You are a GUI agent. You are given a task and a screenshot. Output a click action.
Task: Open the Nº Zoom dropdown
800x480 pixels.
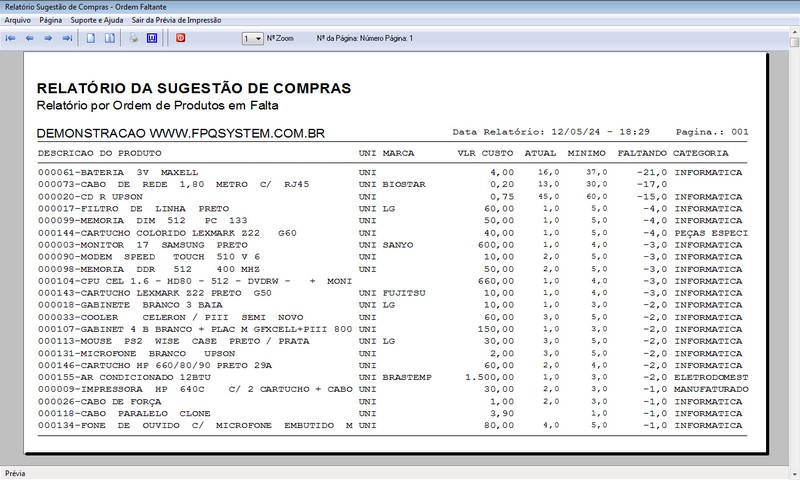click(x=253, y=39)
